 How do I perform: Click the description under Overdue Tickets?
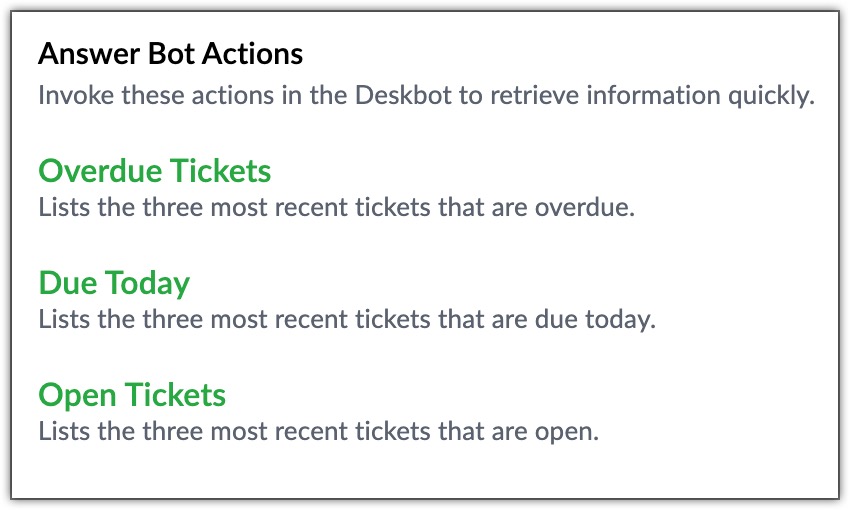(337, 208)
